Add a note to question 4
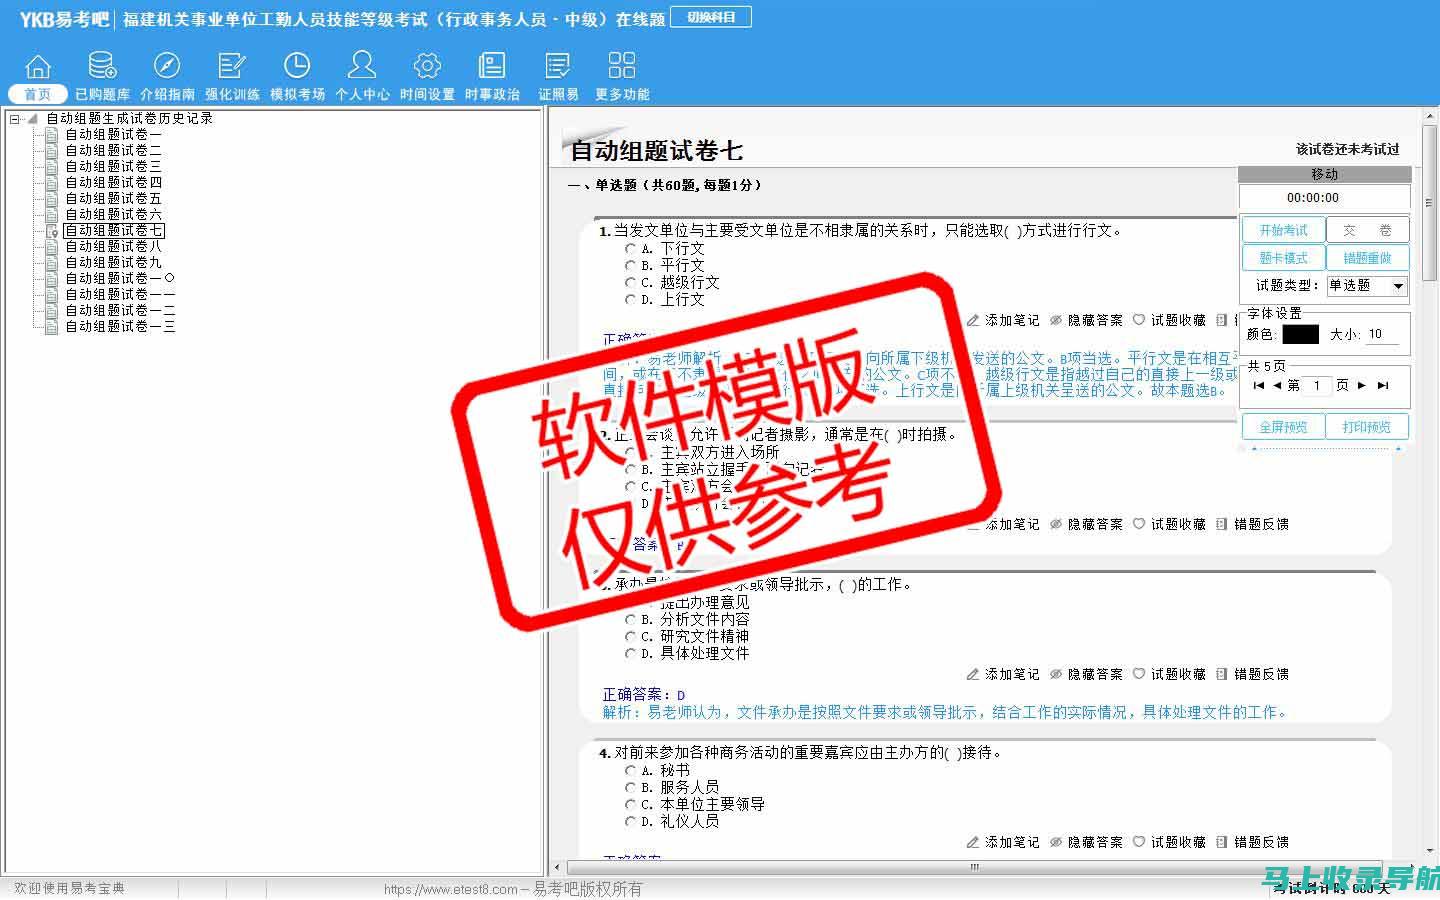Image resolution: width=1440 pixels, height=900 pixels. (1003, 842)
